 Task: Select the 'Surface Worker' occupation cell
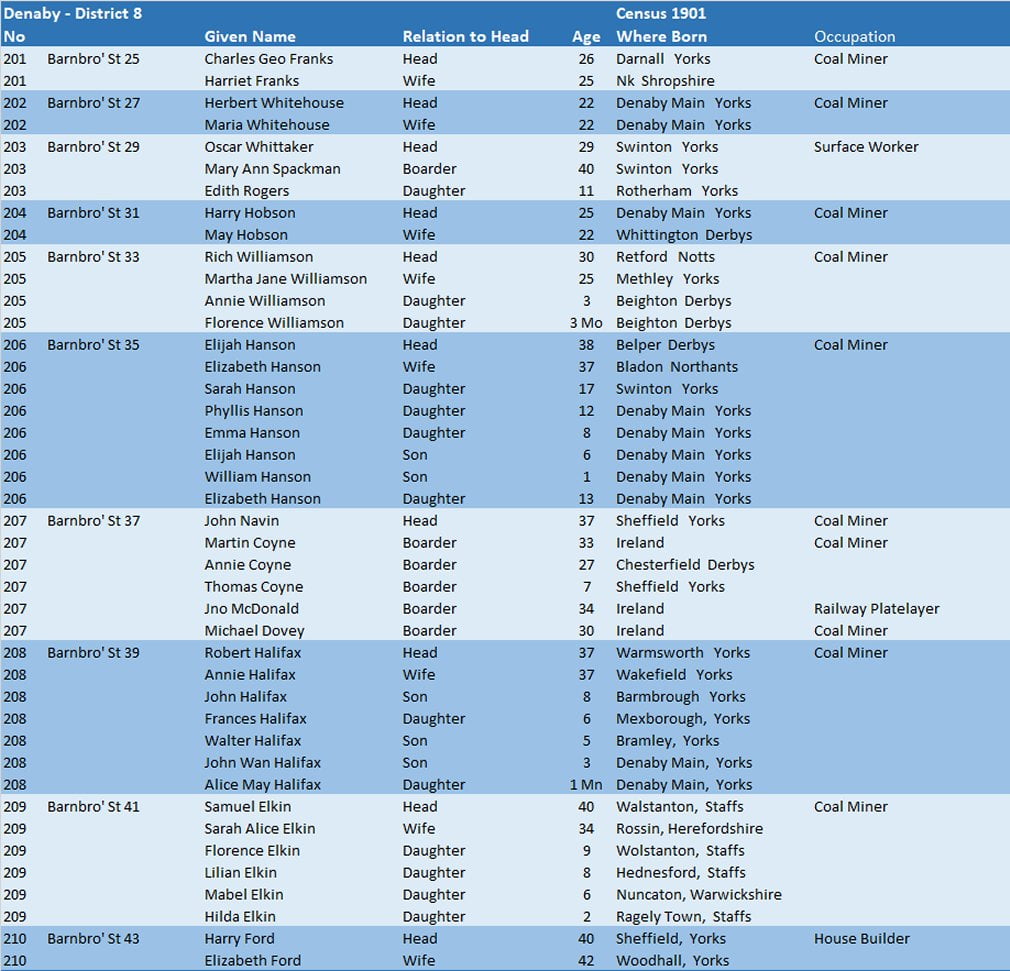tap(865, 147)
